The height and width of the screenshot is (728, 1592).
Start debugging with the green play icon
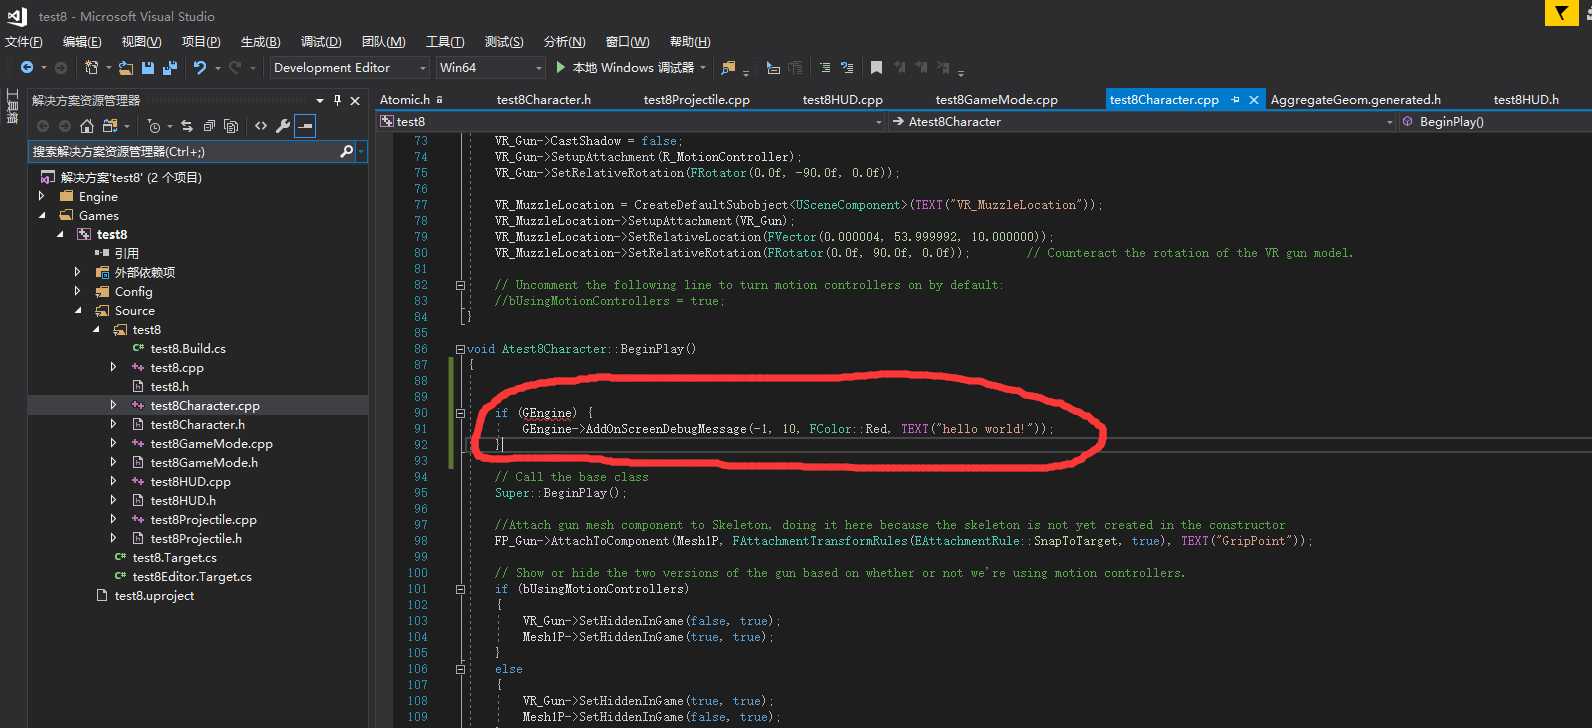click(x=561, y=67)
